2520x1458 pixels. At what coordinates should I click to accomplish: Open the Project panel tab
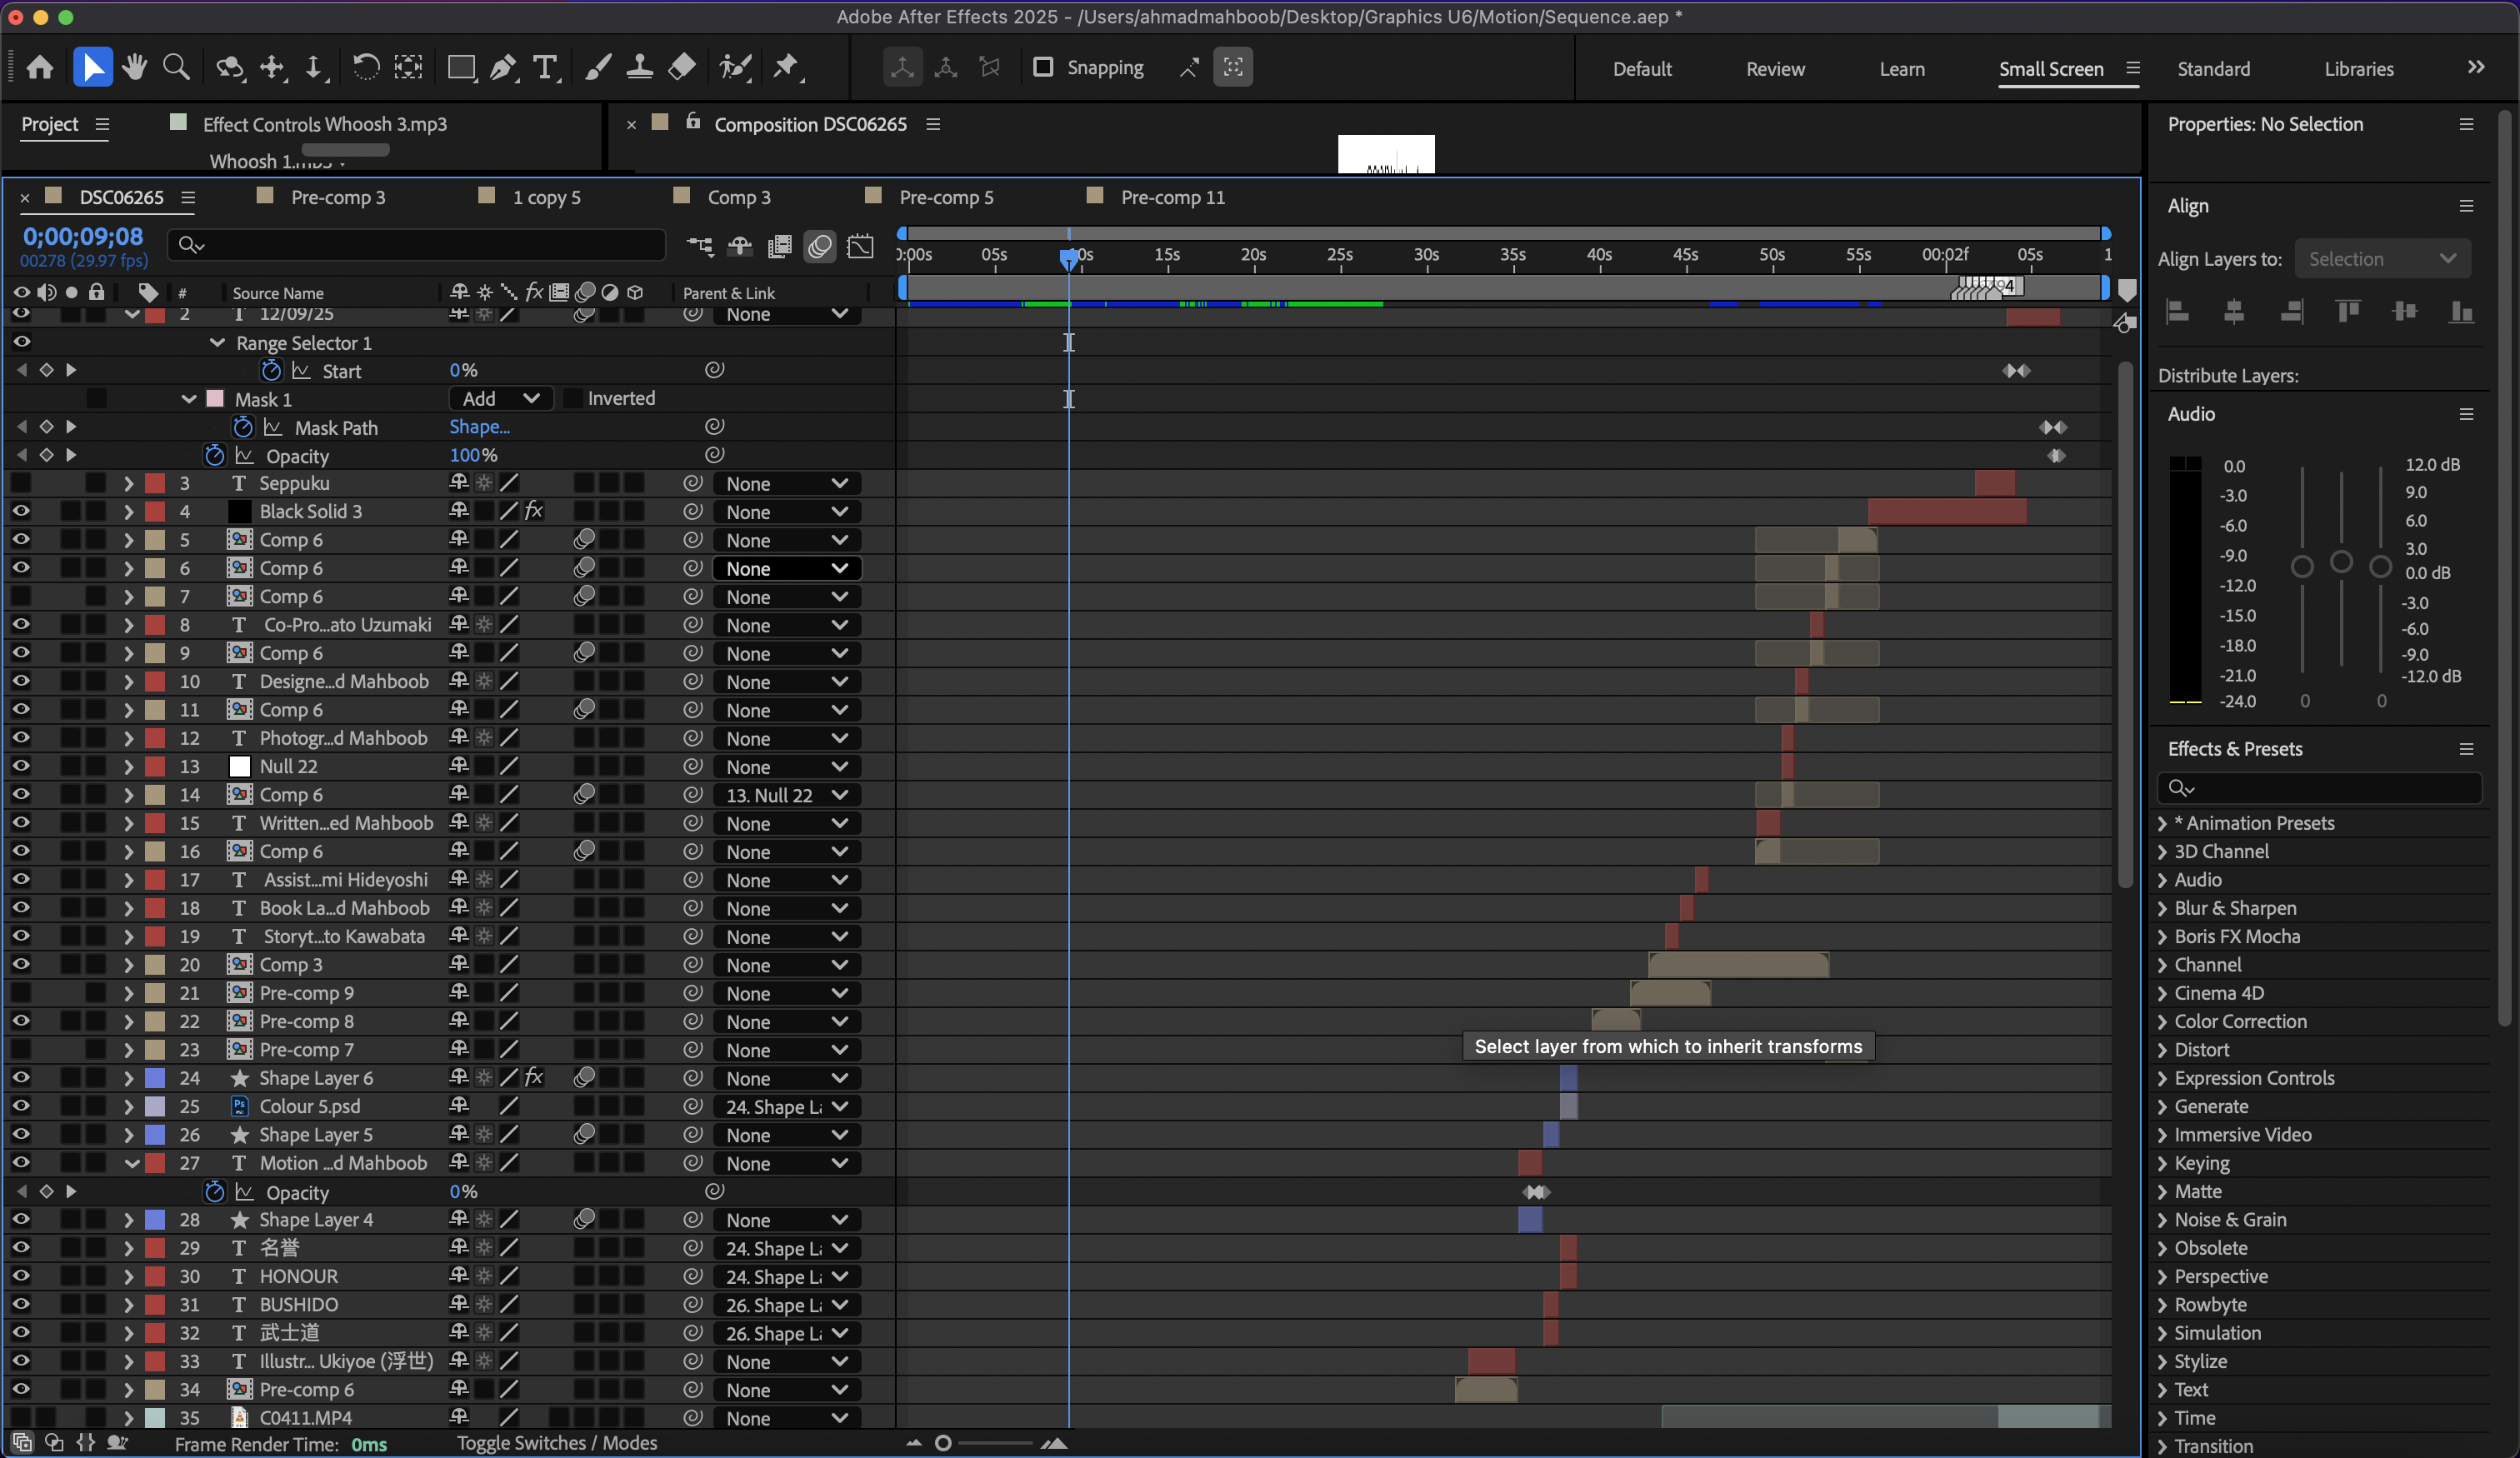[50, 124]
